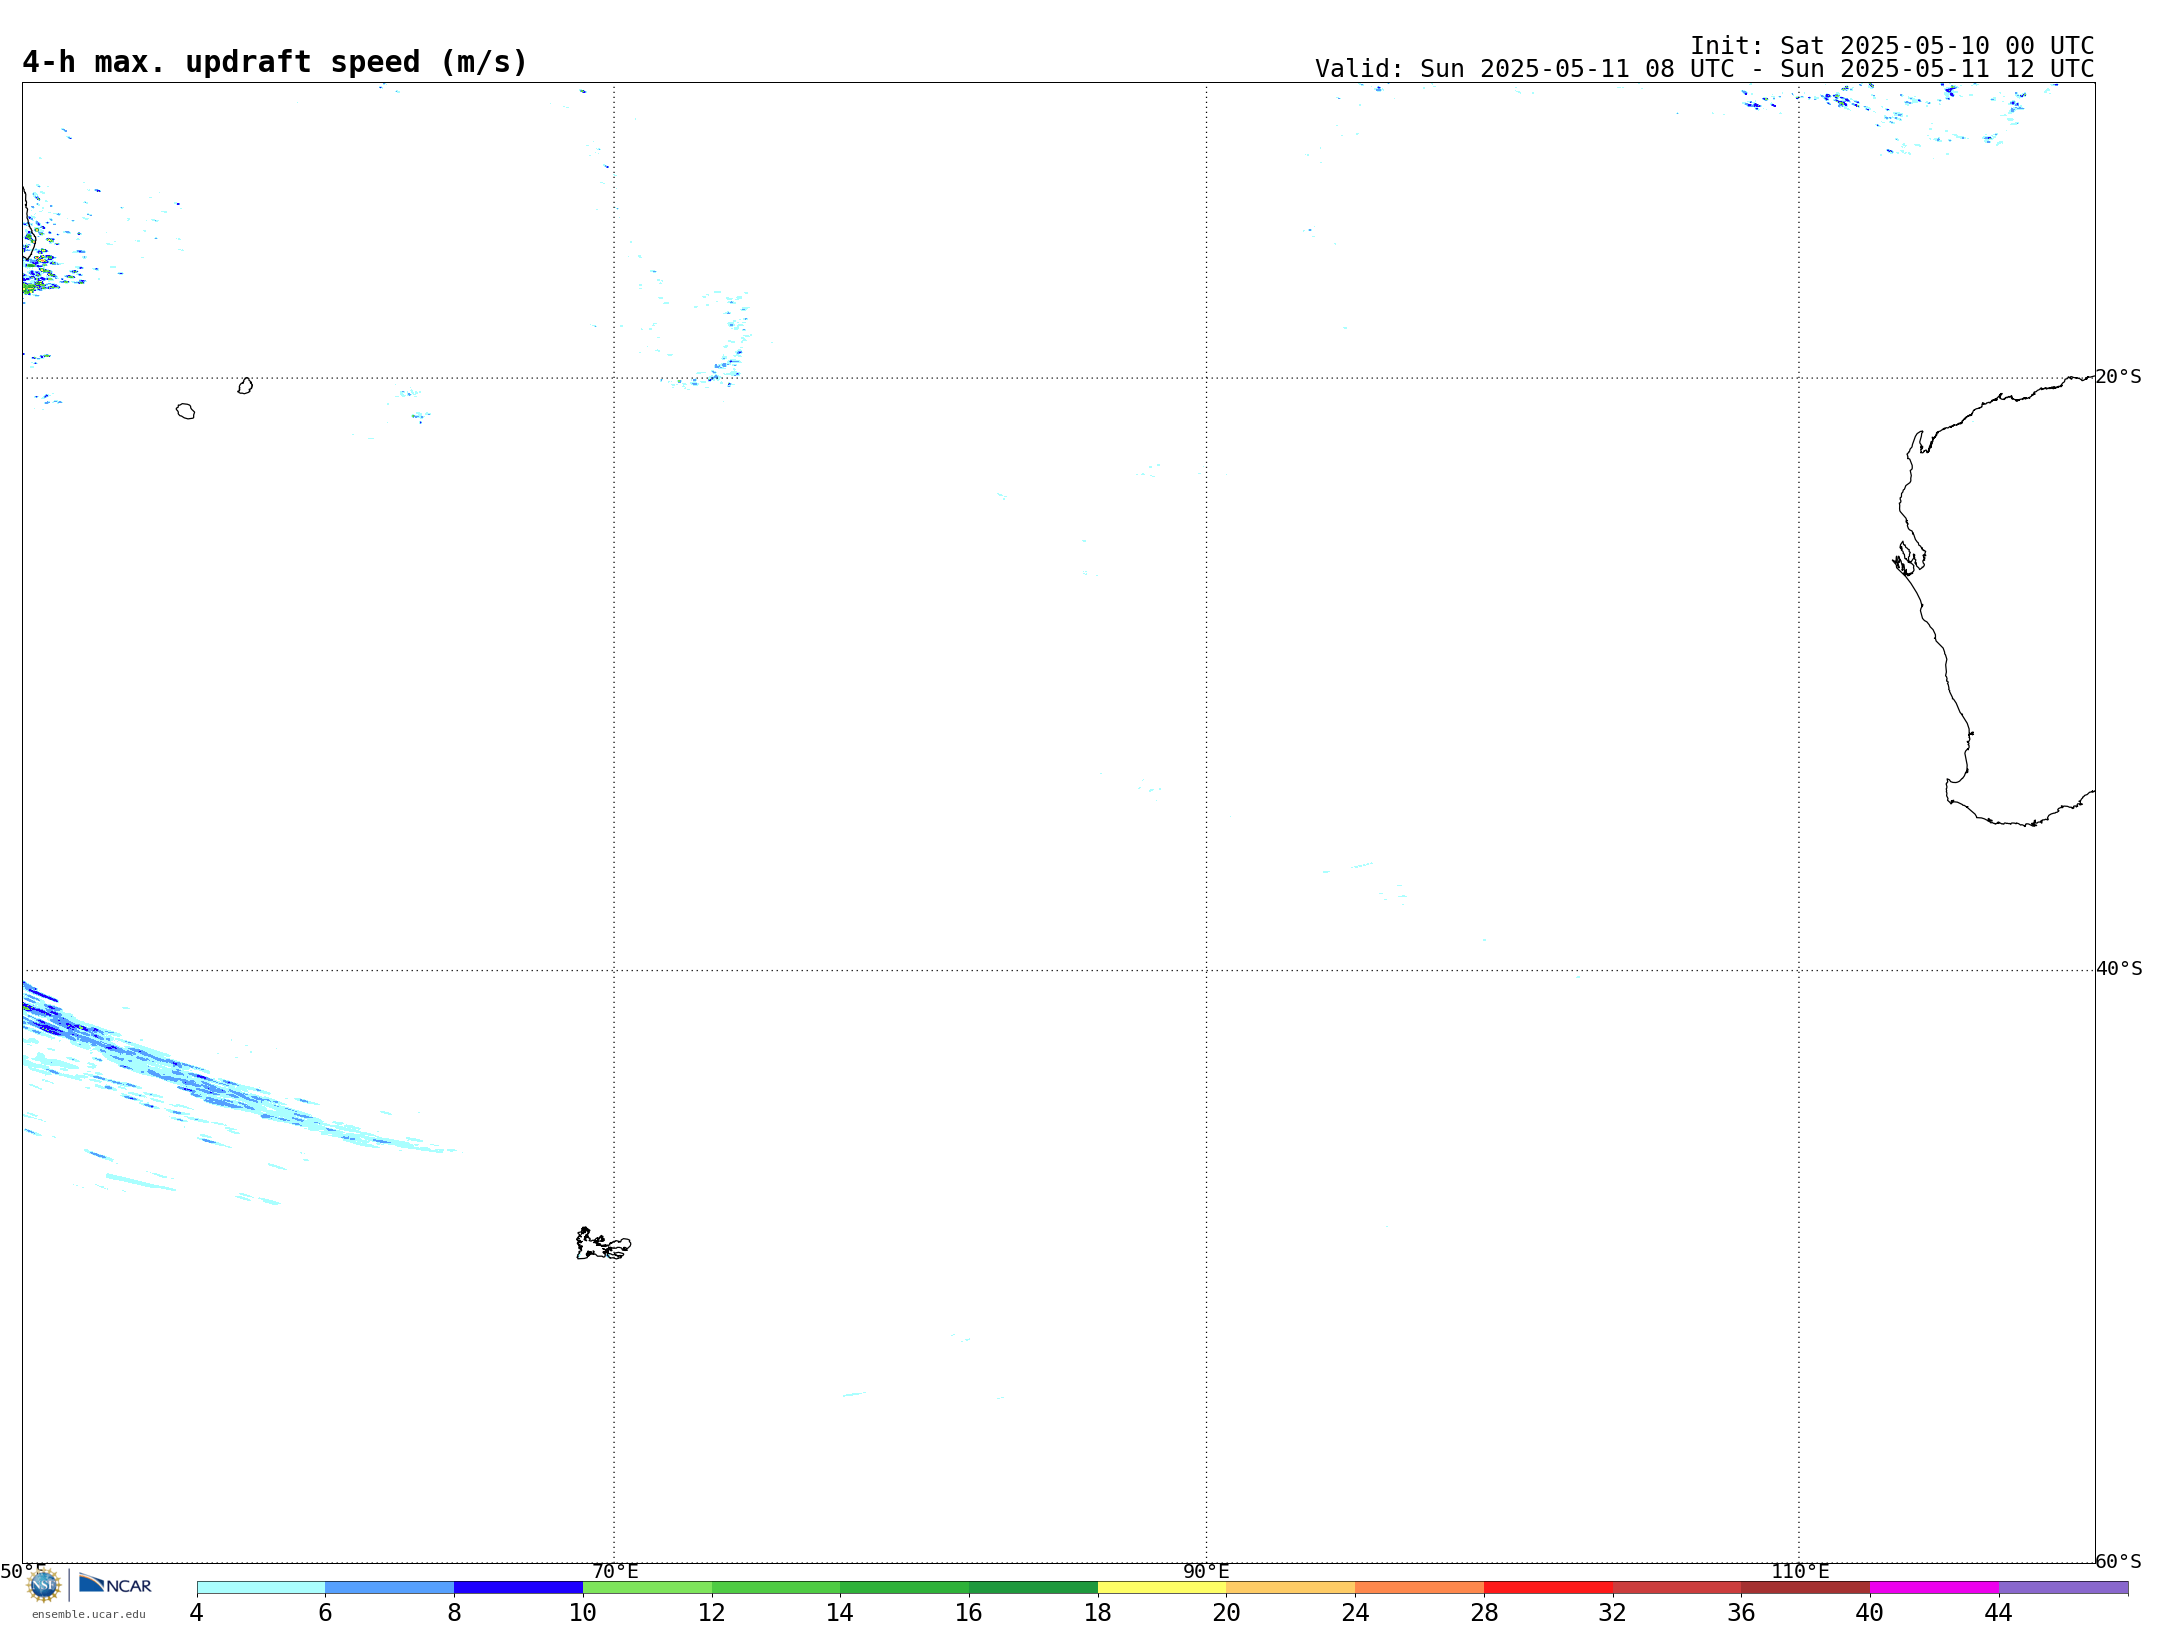The height and width of the screenshot is (1626, 2160).
Task: Click the colorbar tick label 44
Action: point(1999,1612)
